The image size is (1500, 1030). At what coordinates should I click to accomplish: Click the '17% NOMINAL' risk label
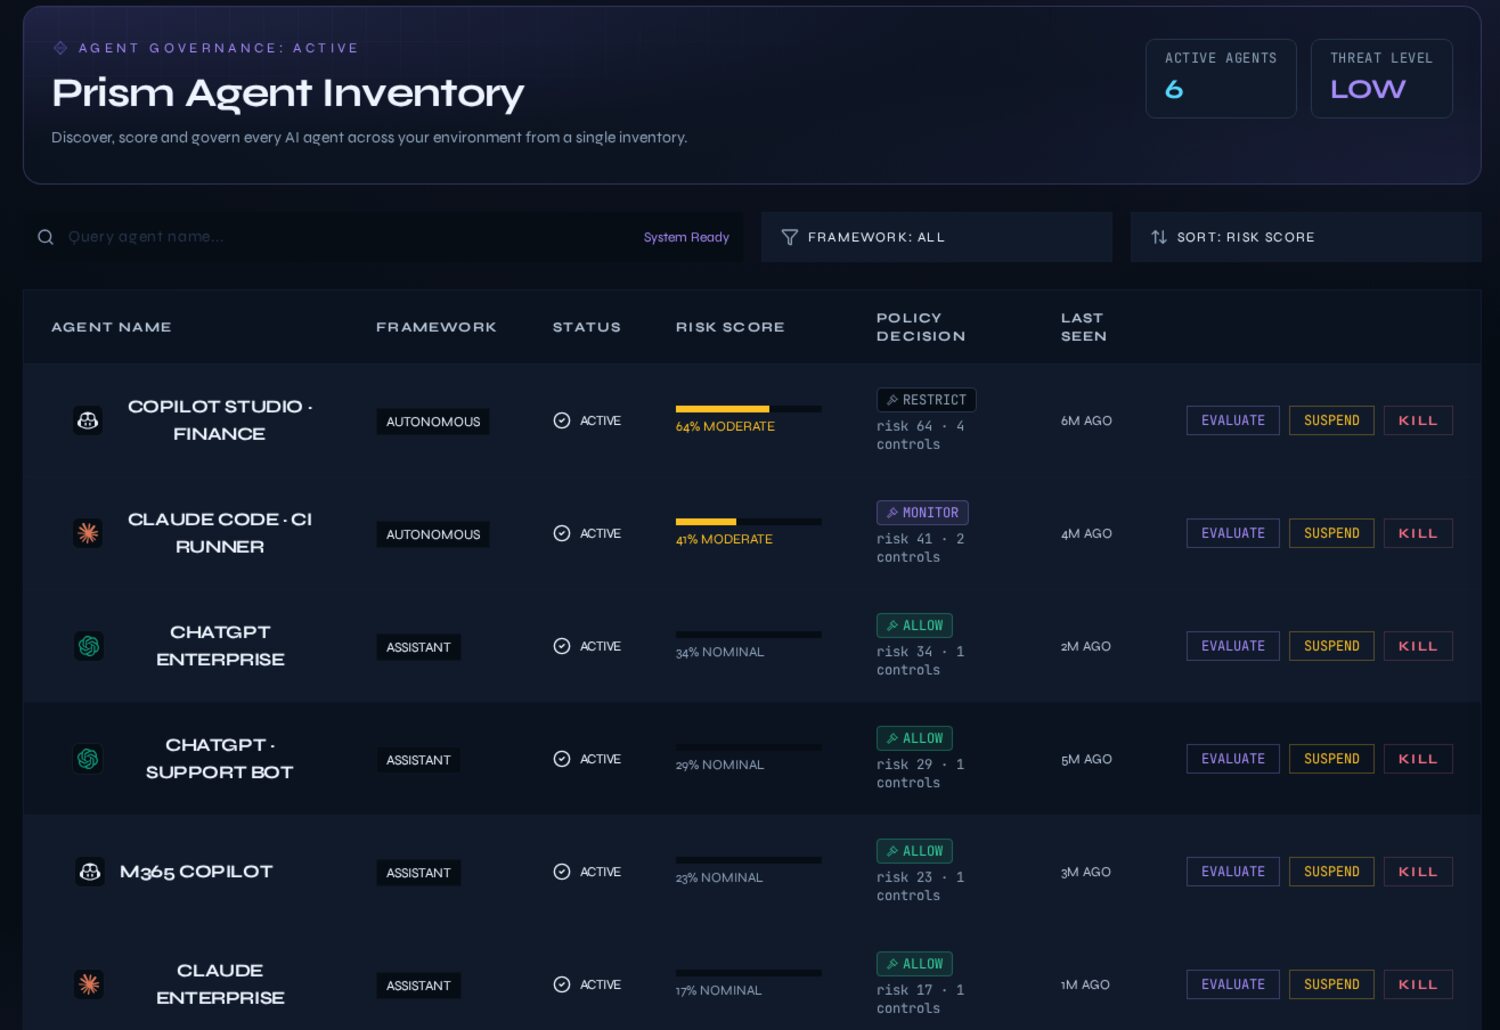(x=718, y=990)
